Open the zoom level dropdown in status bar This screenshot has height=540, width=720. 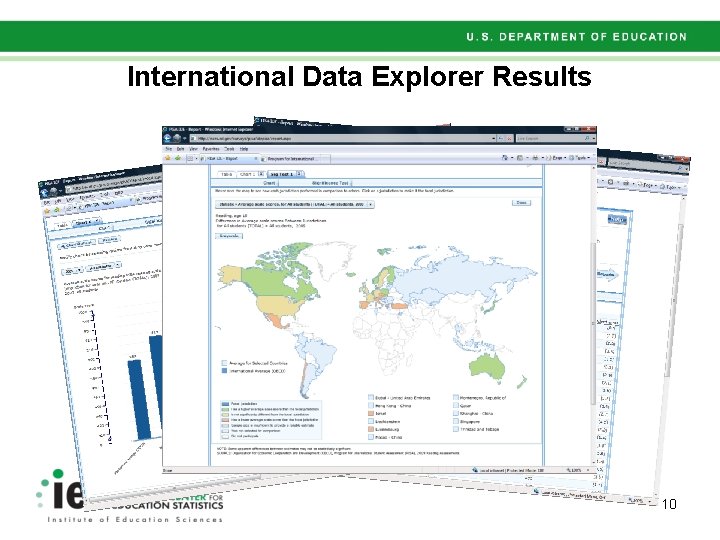588,470
